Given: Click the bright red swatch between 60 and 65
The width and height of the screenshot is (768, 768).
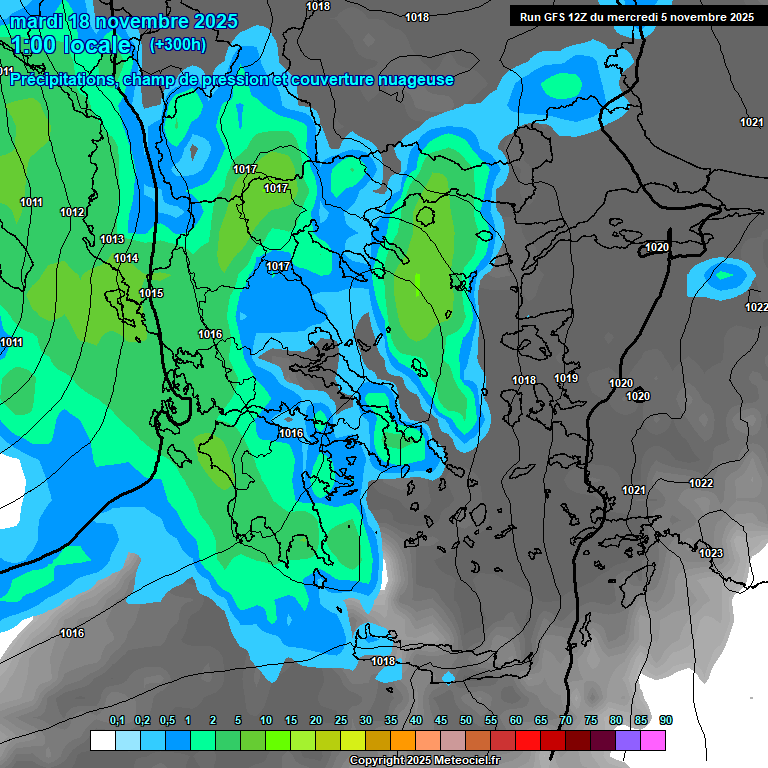Looking at the screenshot, I should click(528, 740).
